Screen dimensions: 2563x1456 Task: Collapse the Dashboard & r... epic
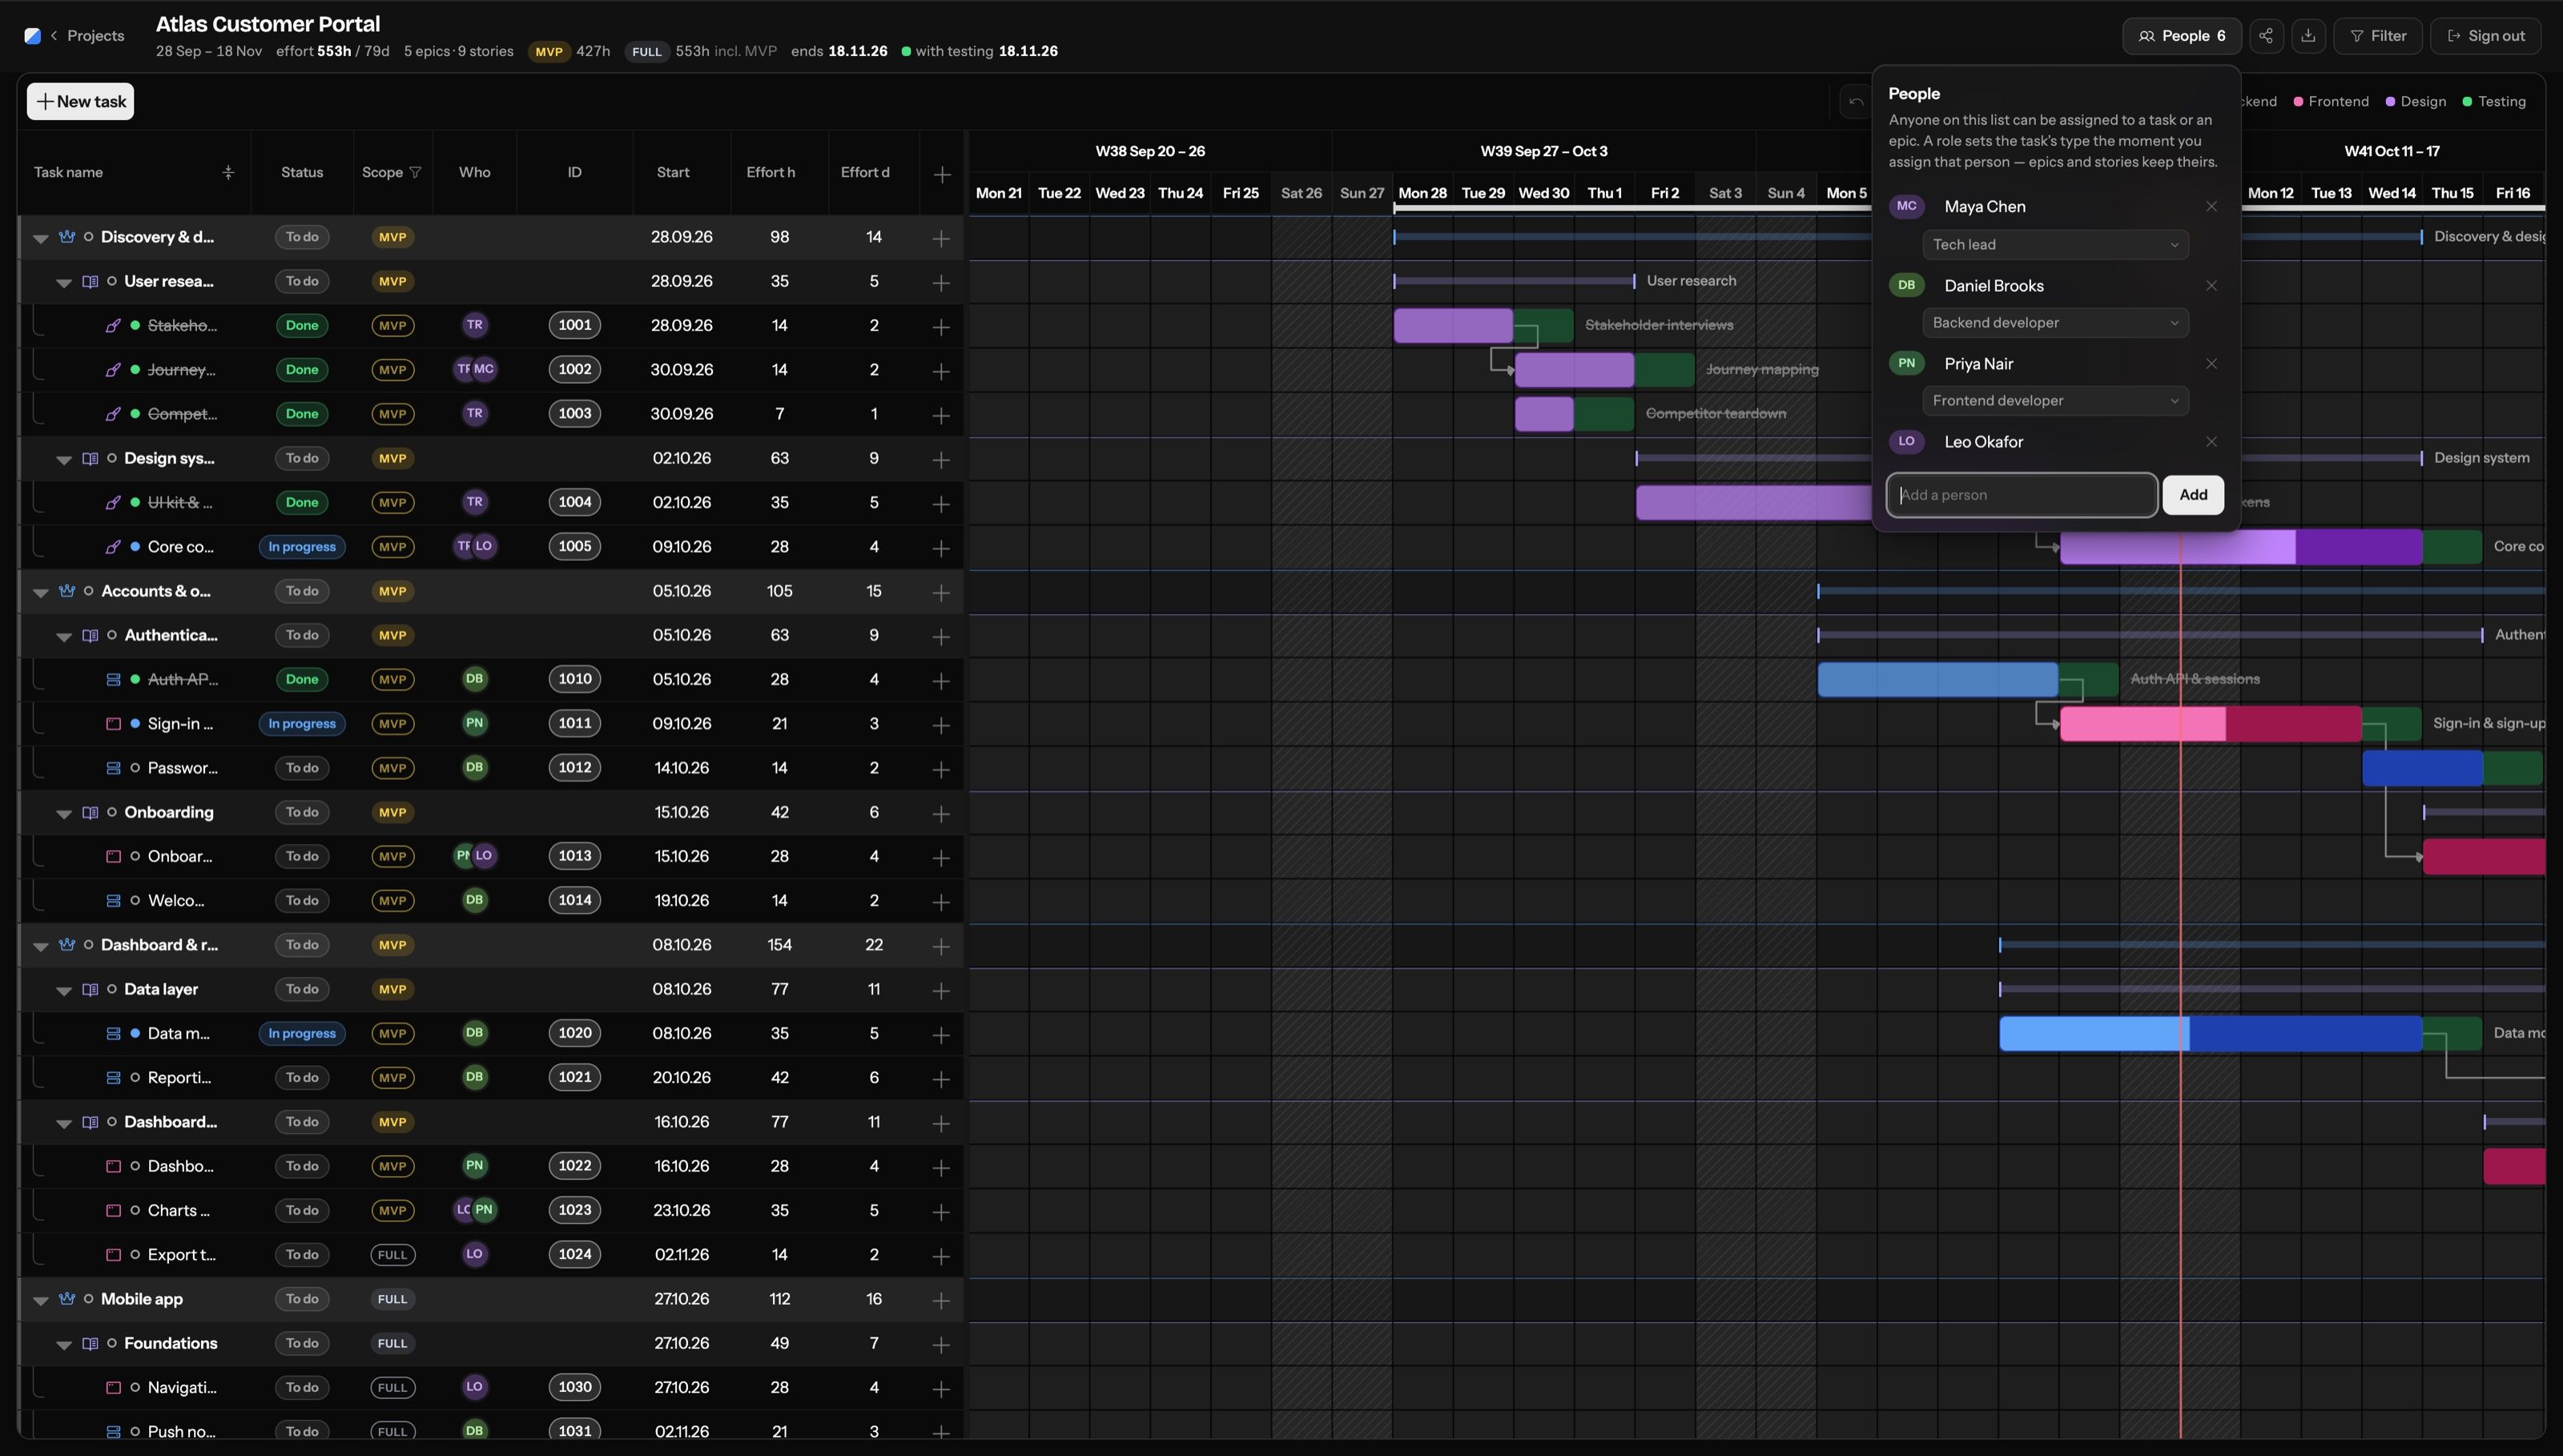pyautogui.click(x=41, y=946)
